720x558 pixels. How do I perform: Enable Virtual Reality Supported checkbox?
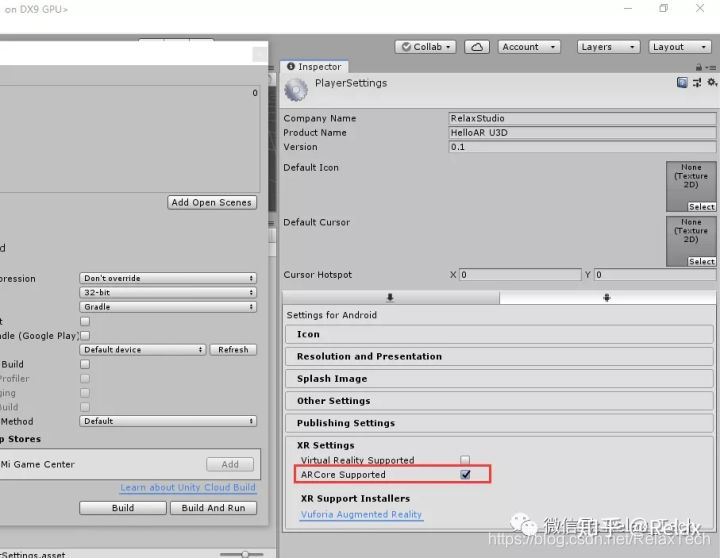[465, 460]
